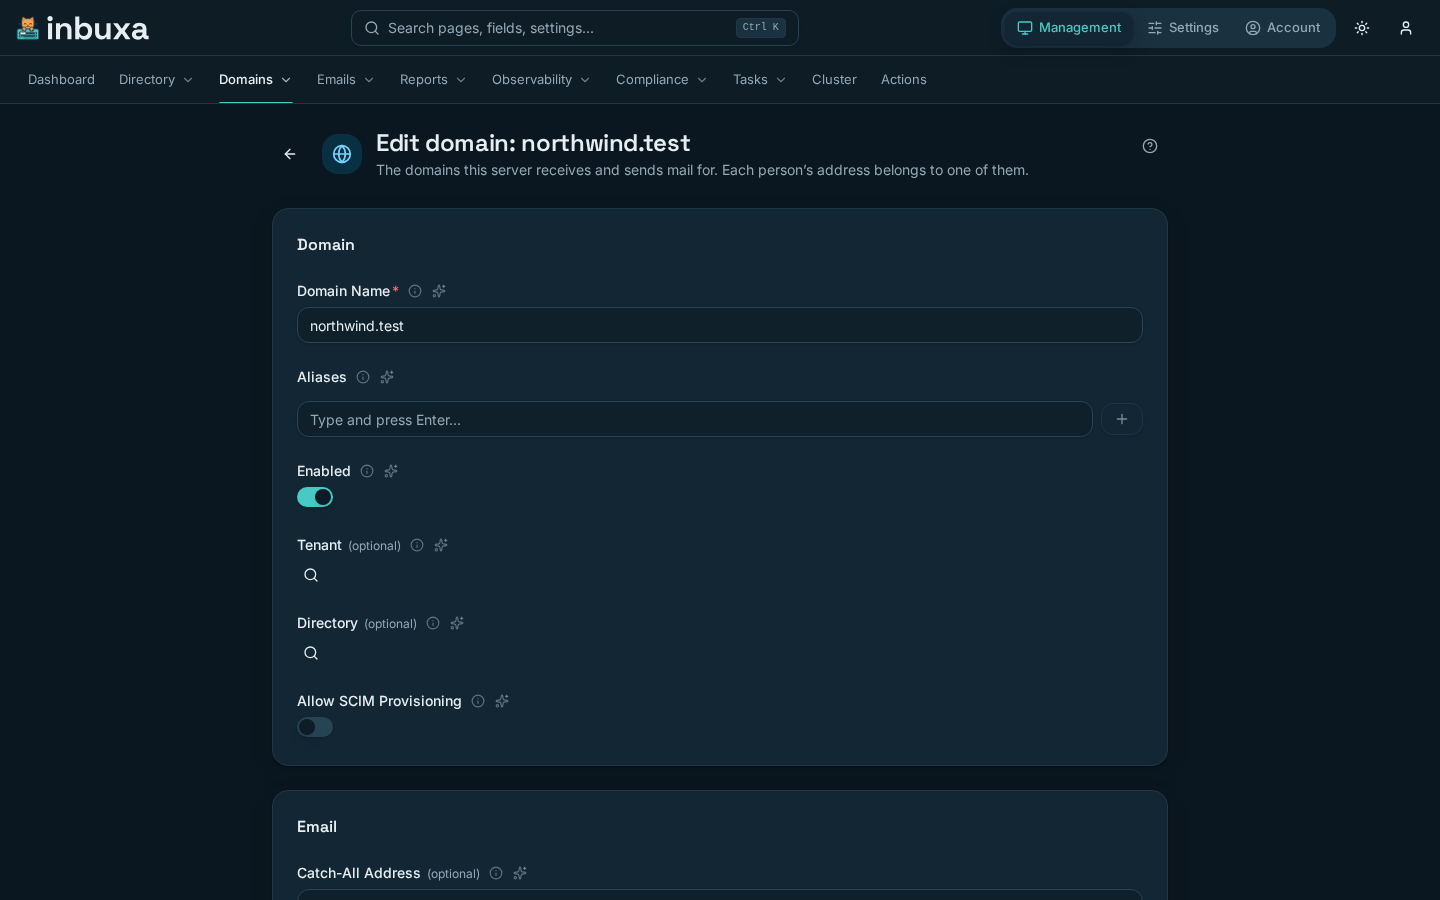Switch to the Account section
This screenshot has height=900, width=1440.
point(1283,28)
